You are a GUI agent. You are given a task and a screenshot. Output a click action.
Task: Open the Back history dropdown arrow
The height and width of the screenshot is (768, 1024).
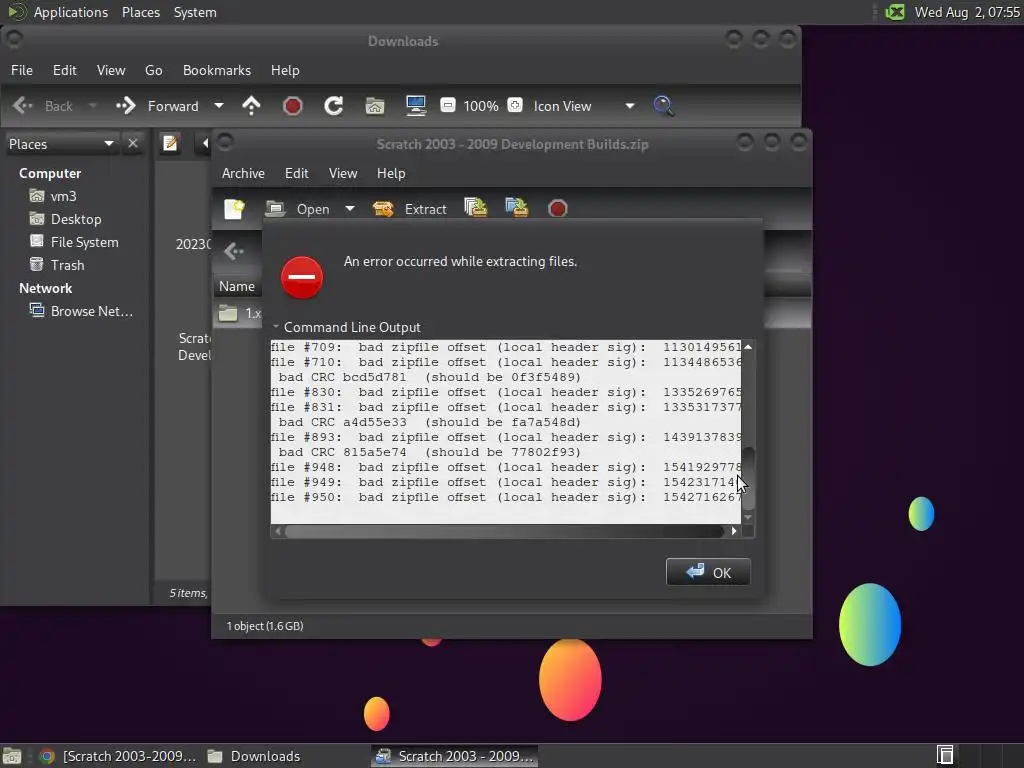(93, 106)
